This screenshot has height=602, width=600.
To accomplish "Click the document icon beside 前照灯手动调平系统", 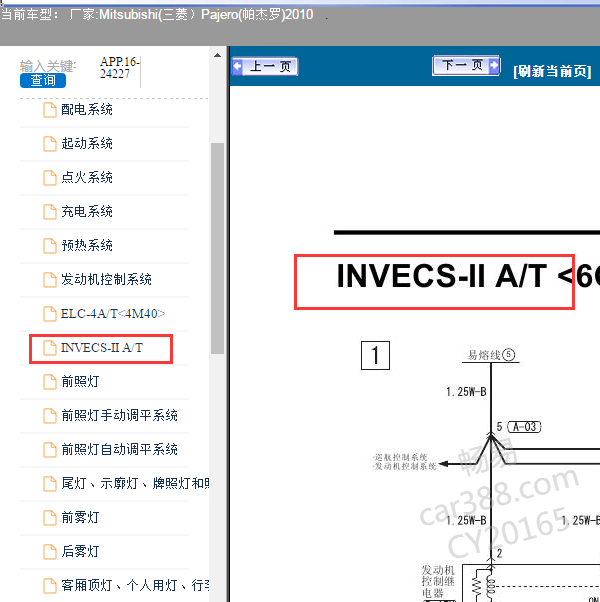I will click(x=50, y=416).
